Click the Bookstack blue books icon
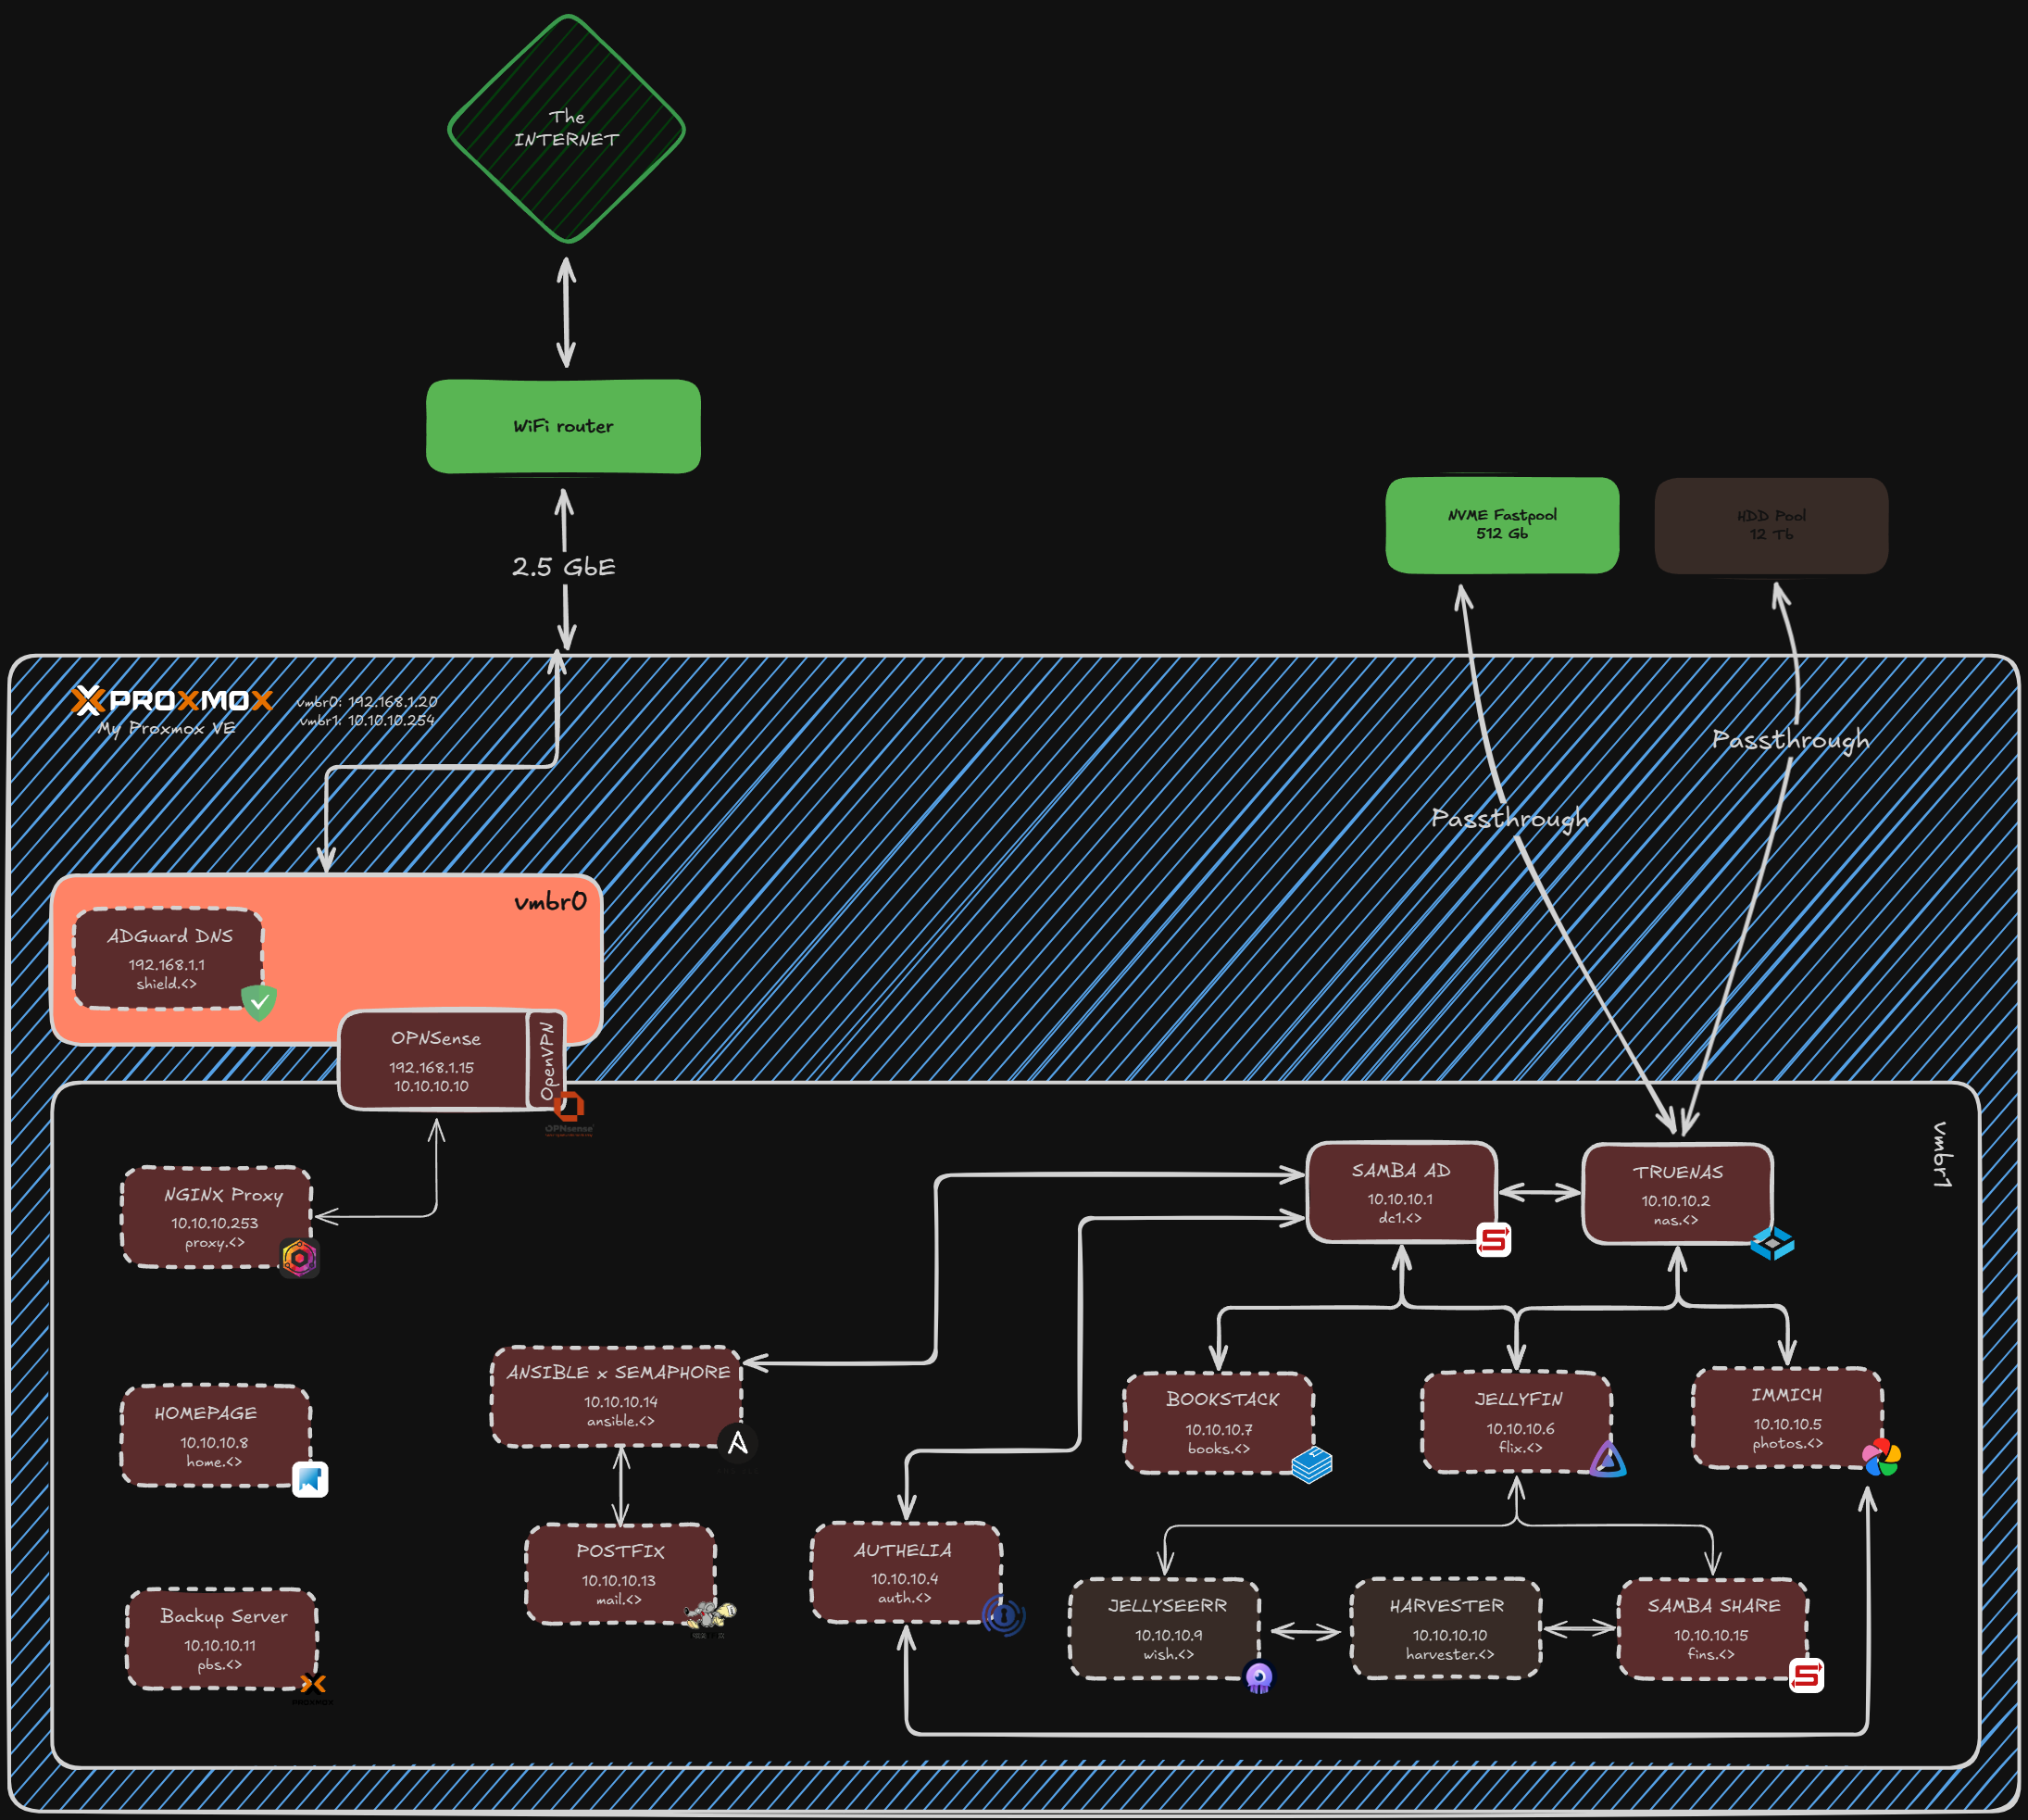Image resolution: width=2028 pixels, height=1820 pixels. [x=1311, y=1465]
